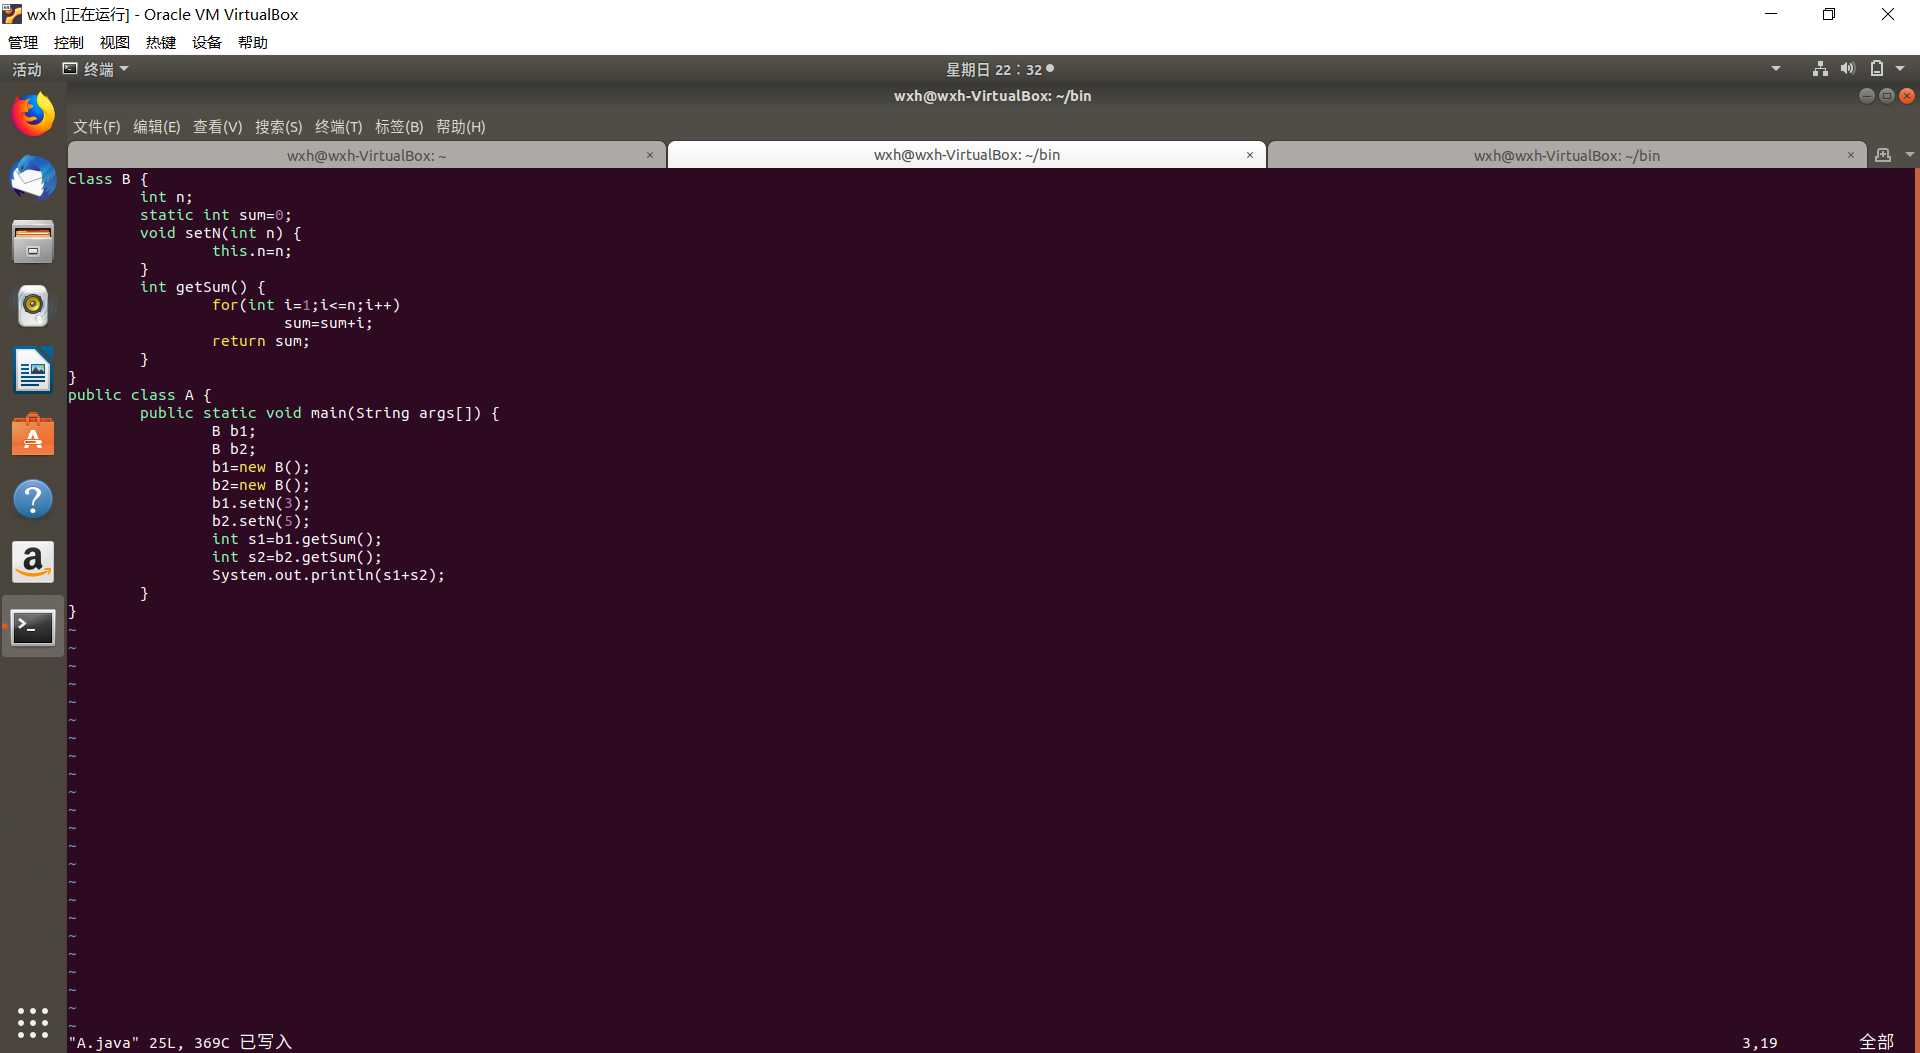The width and height of the screenshot is (1920, 1053).
Task: Open the 终端 app menu dropdown in top bar
Action: point(96,69)
